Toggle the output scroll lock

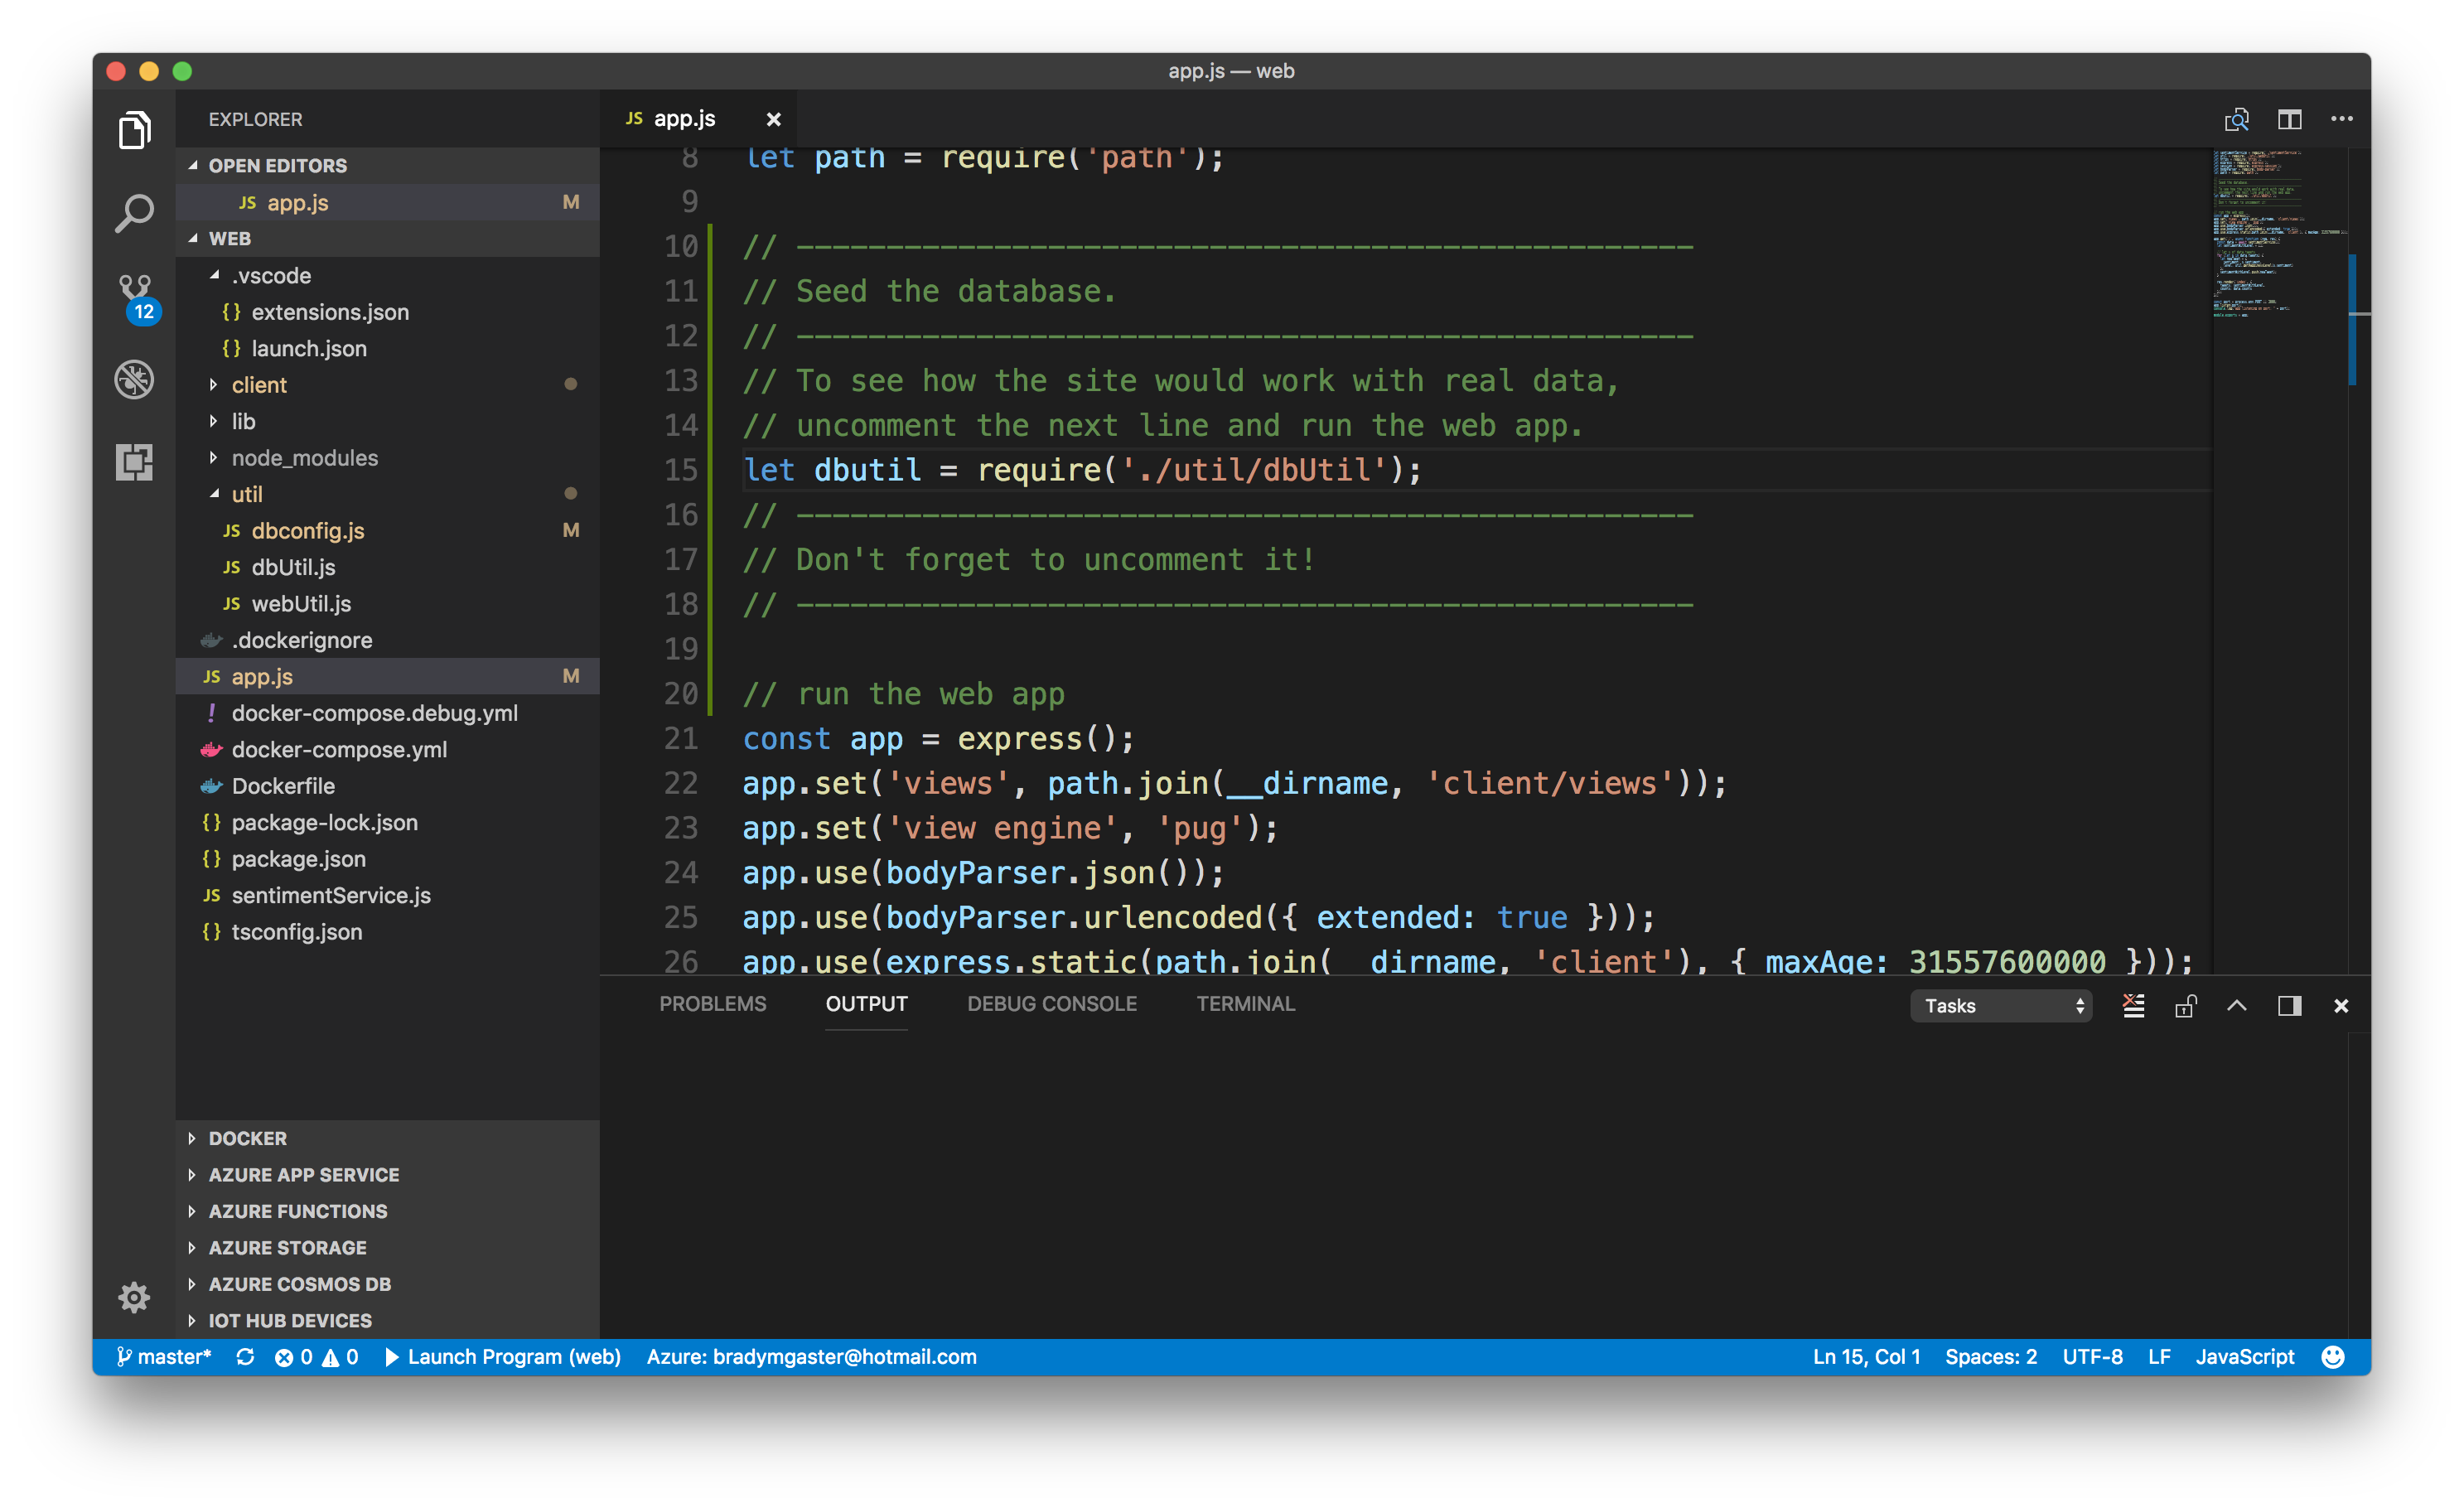[2185, 1006]
